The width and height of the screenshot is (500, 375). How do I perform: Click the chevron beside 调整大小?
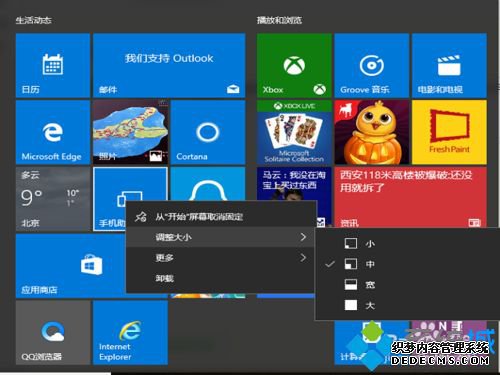tap(303, 237)
